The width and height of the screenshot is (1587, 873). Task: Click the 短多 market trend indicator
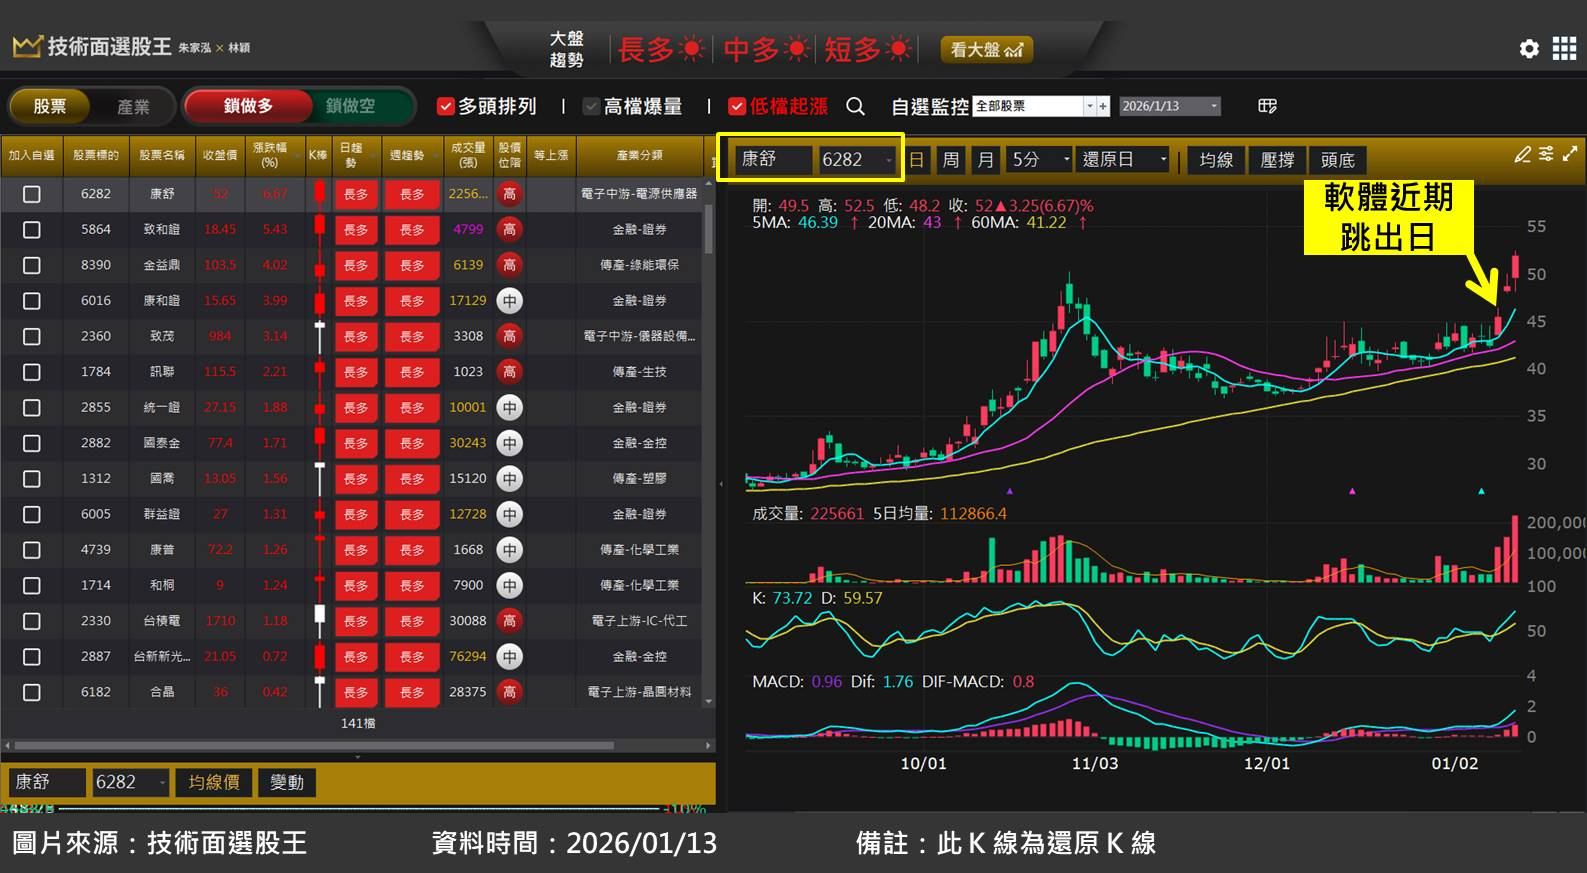click(x=868, y=49)
